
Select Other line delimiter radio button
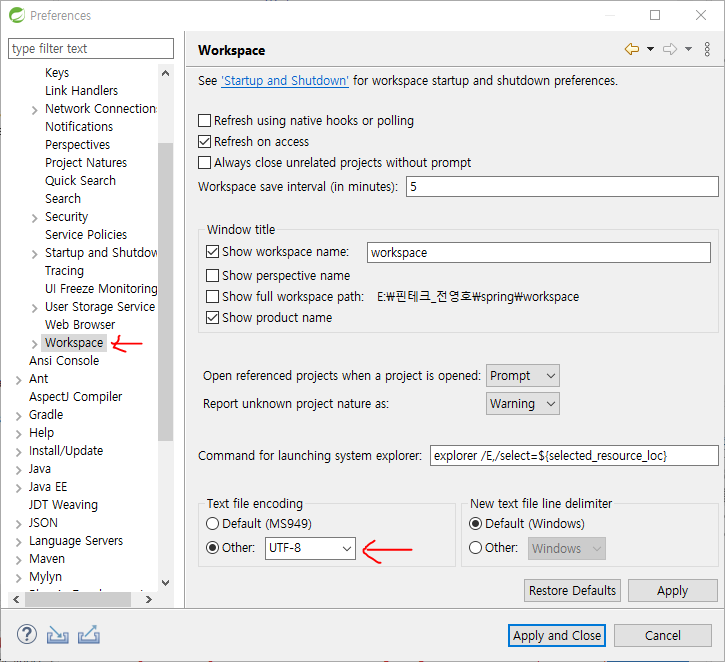(475, 548)
